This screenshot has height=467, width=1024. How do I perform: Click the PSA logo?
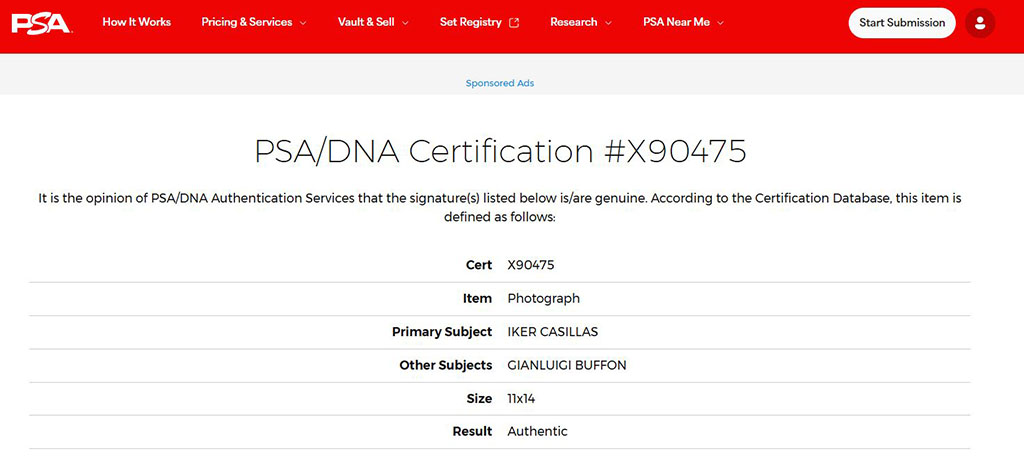click(40, 22)
